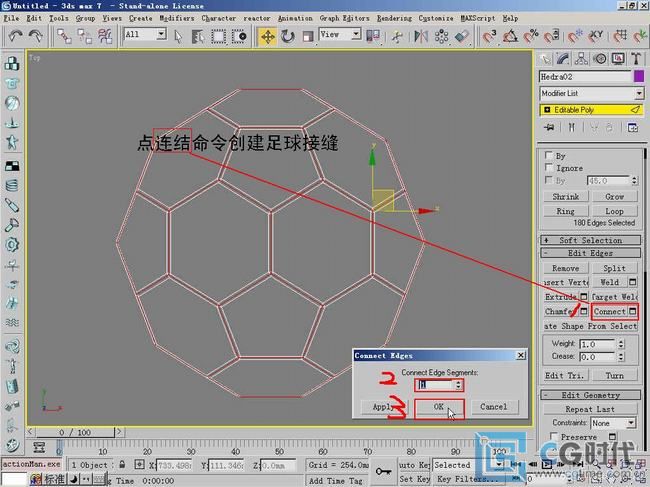The image size is (650, 487).
Task: Toggle the Ignore checkbox
Action: coord(548,168)
